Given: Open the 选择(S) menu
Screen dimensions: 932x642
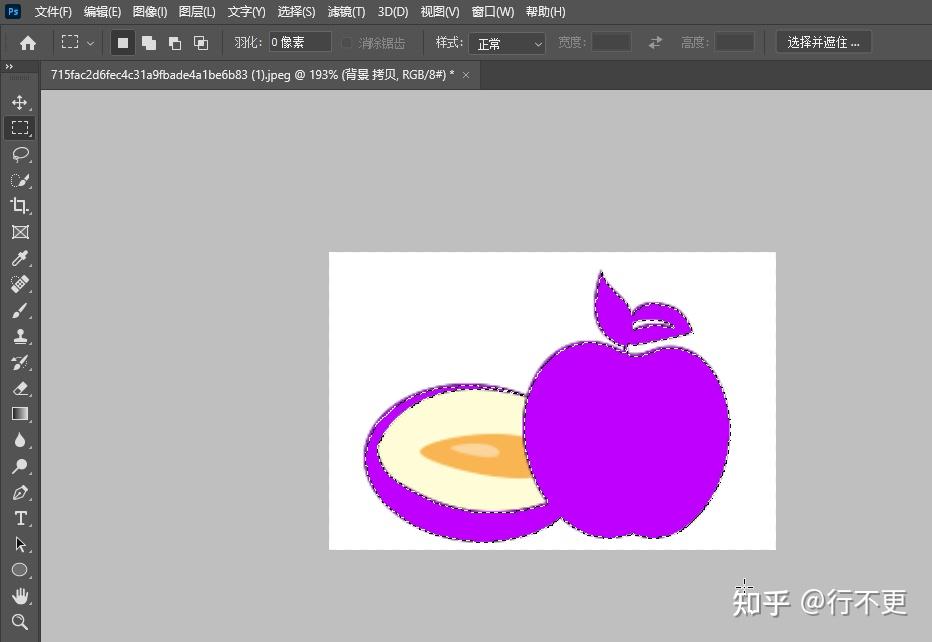Looking at the screenshot, I should click(297, 12).
